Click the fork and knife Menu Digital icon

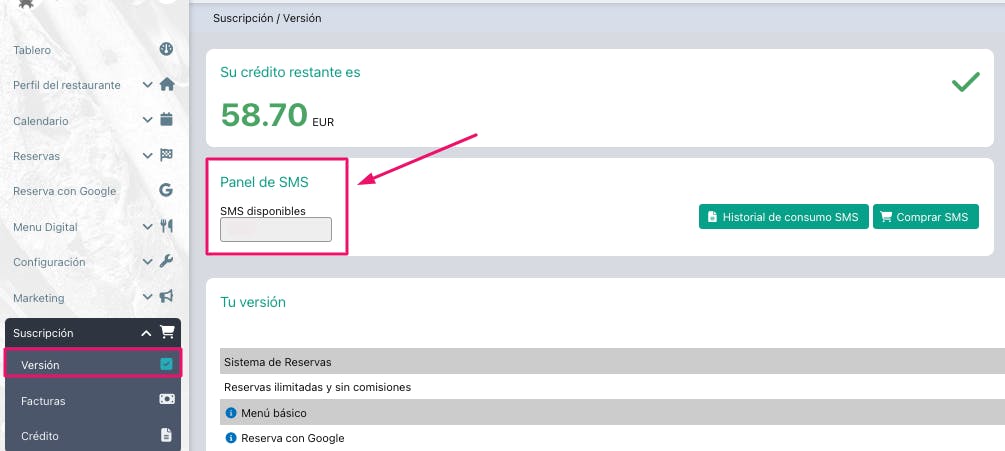pos(167,227)
